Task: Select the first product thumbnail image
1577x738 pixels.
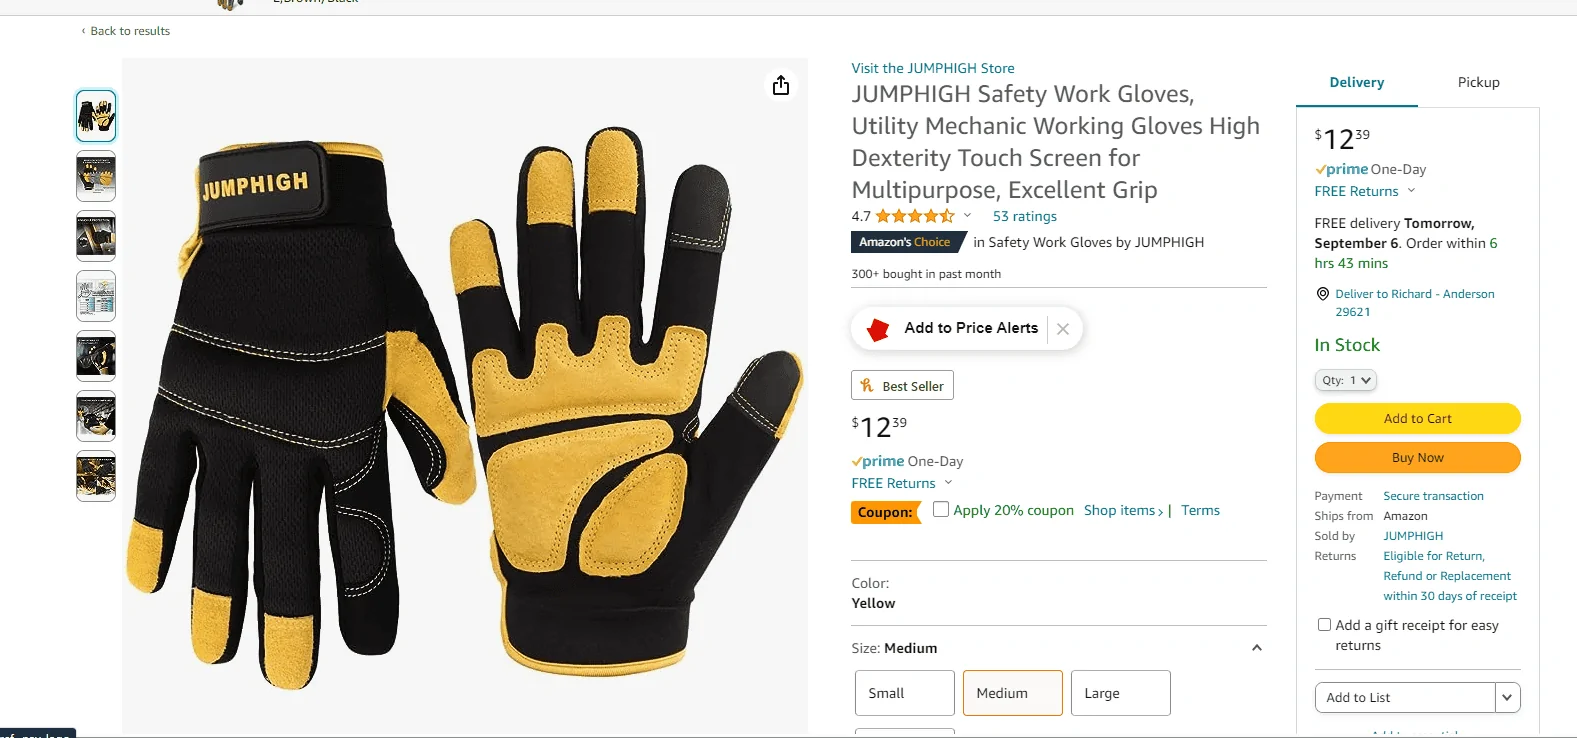Action: pos(96,116)
